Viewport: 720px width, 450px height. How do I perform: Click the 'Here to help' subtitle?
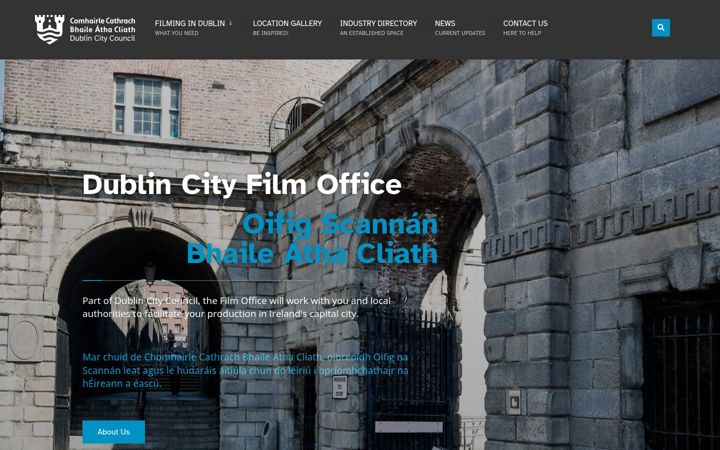[x=522, y=33]
